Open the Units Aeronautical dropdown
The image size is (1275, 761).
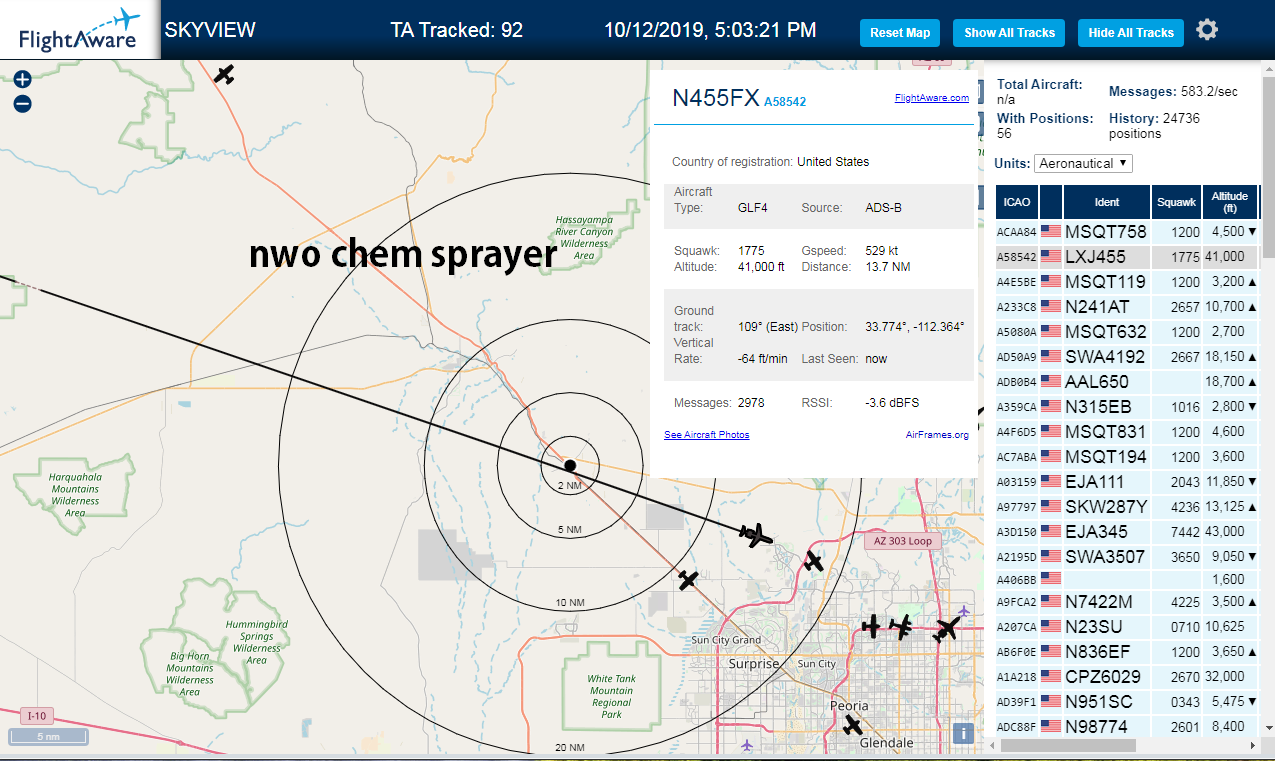click(x=1084, y=163)
